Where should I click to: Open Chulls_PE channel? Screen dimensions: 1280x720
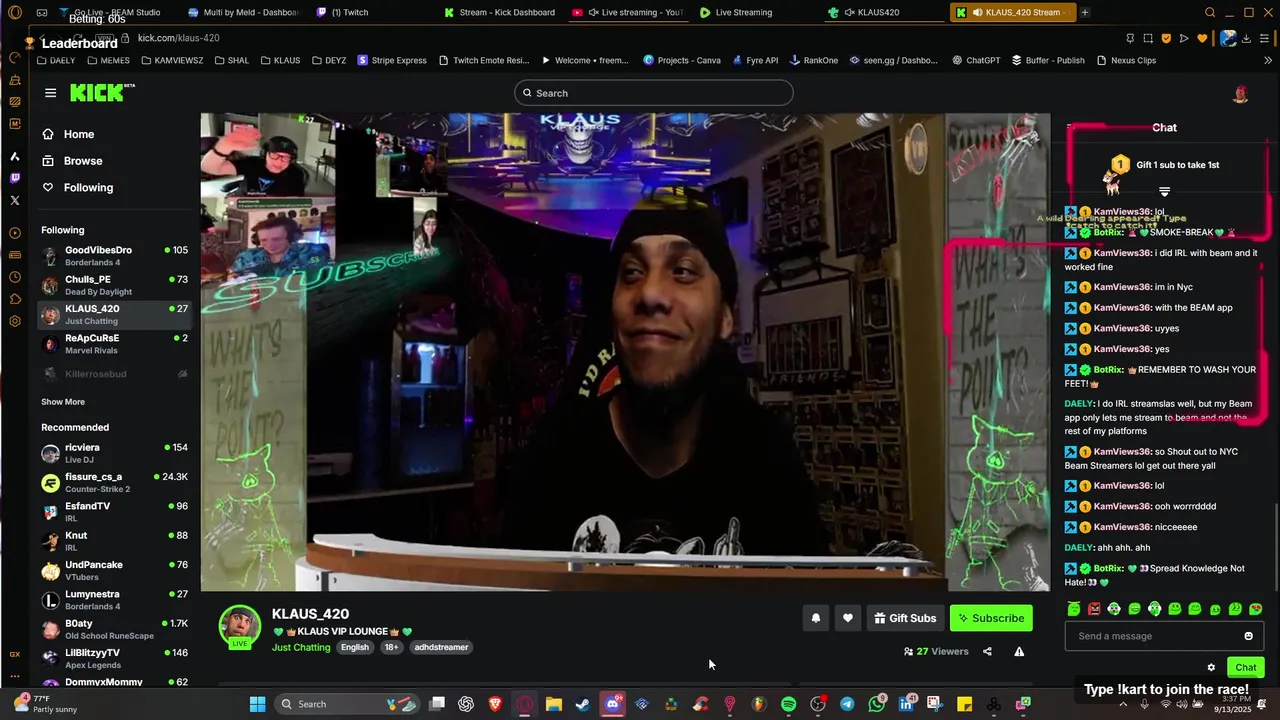(114, 285)
